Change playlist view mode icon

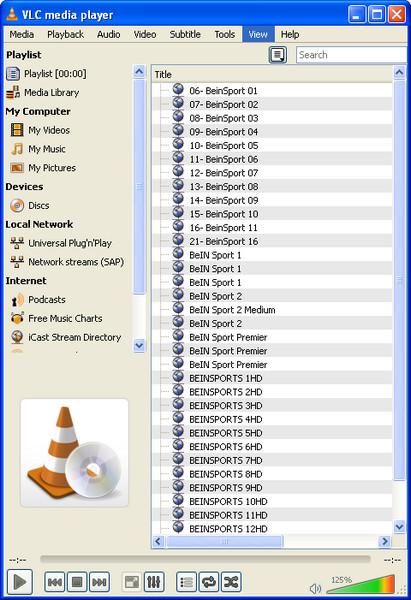[x=277, y=55]
